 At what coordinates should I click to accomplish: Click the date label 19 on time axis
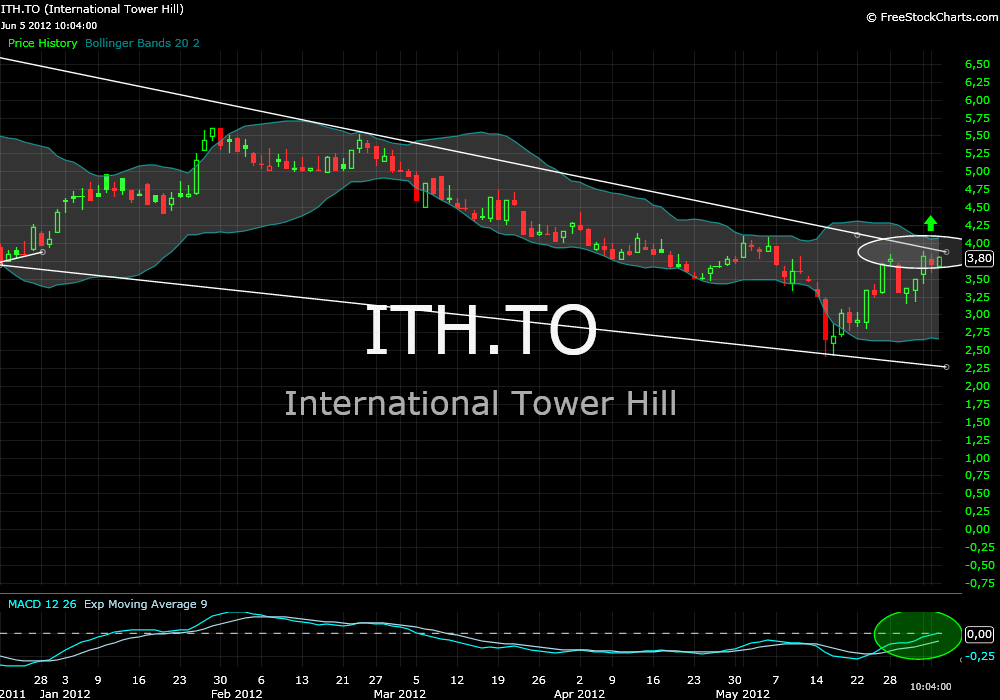(498, 680)
